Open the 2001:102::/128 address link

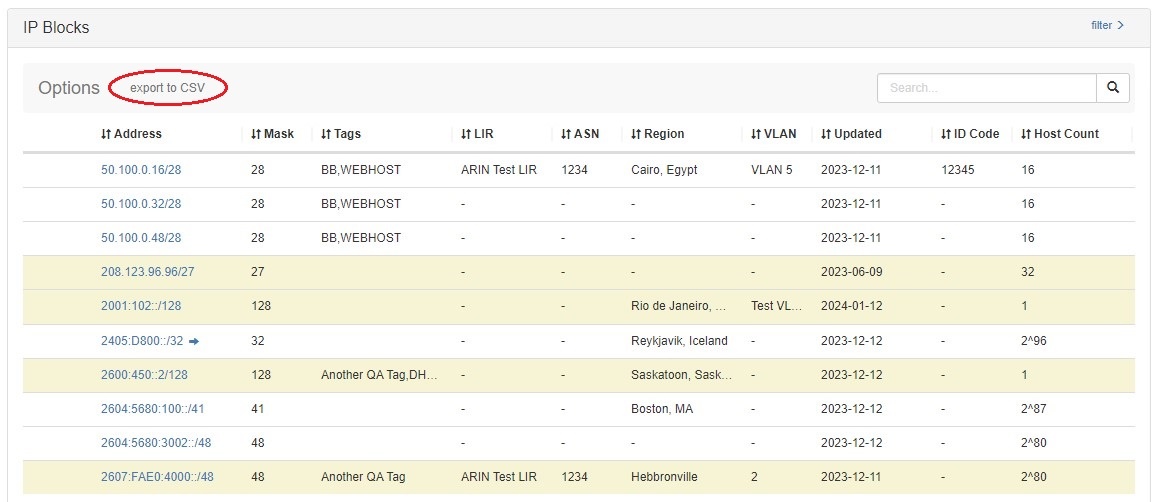(141, 306)
